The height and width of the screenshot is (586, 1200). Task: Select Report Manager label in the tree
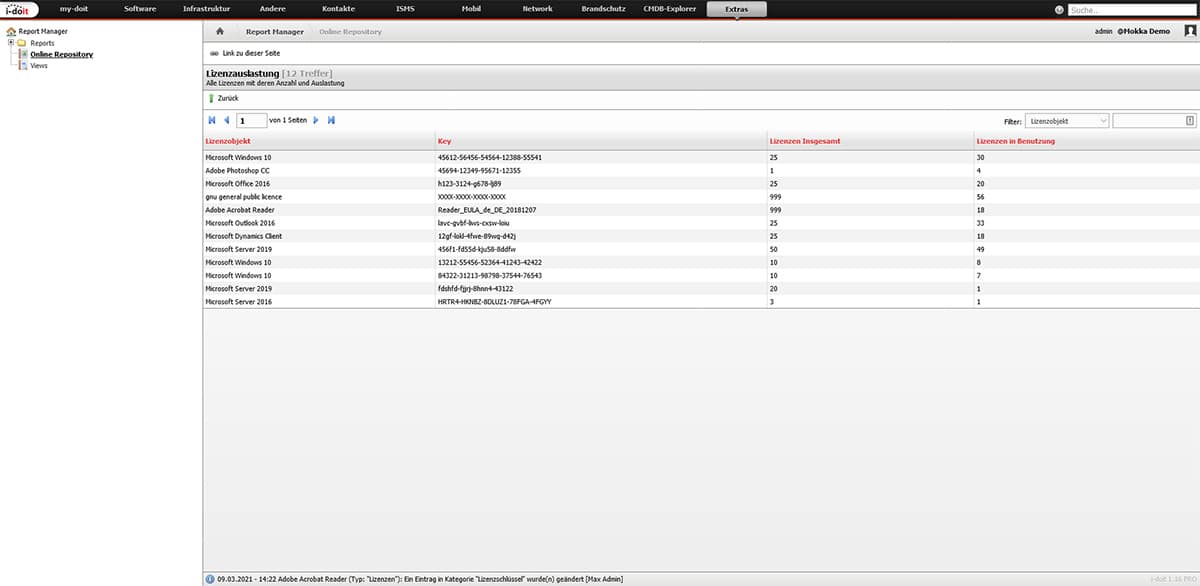[43, 32]
